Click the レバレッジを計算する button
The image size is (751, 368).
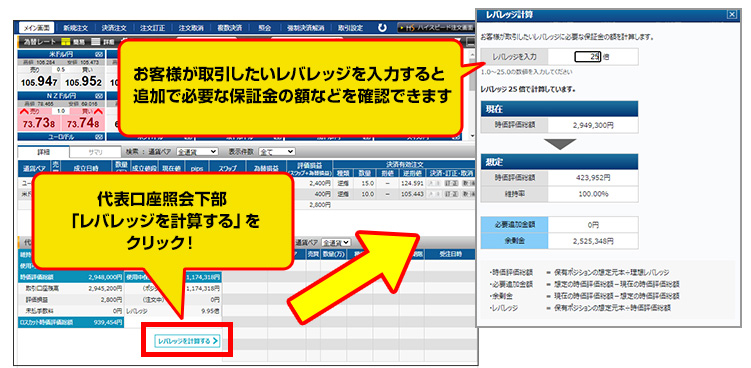pyautogui.click(x=187, y=341)
